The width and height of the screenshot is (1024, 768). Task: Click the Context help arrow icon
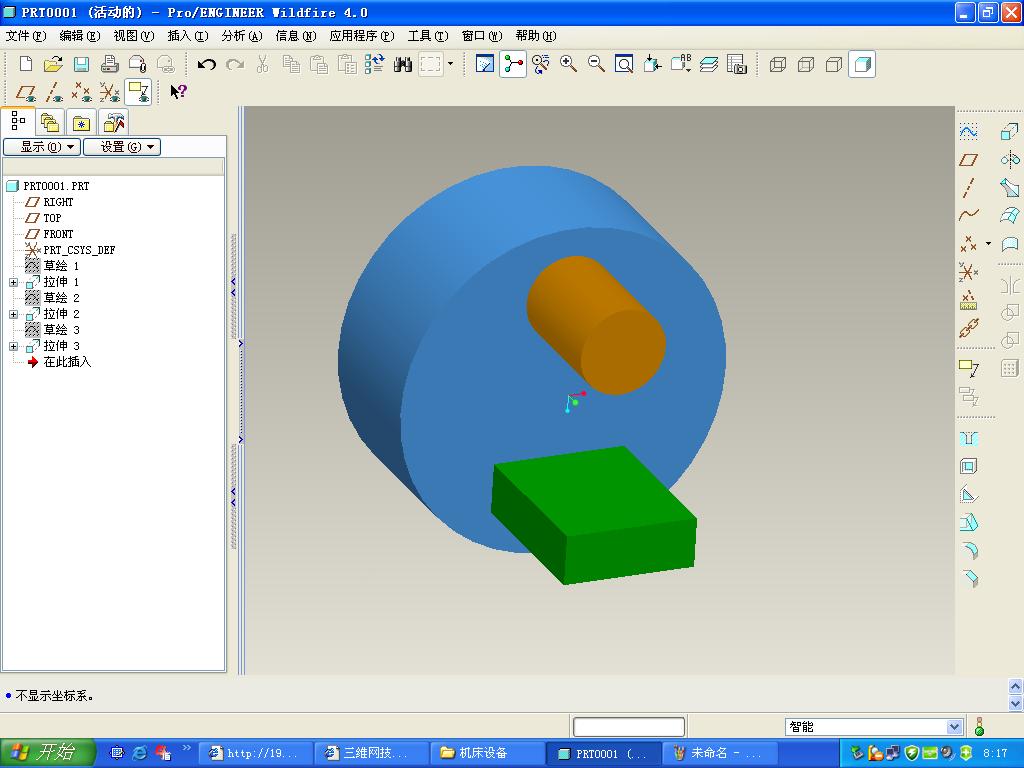coord(178,92)
